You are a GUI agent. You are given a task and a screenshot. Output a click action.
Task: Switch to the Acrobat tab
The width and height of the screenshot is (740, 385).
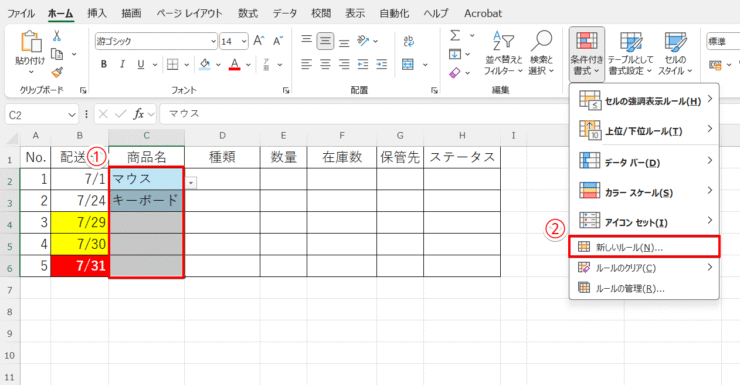click(x=483, y=13)
